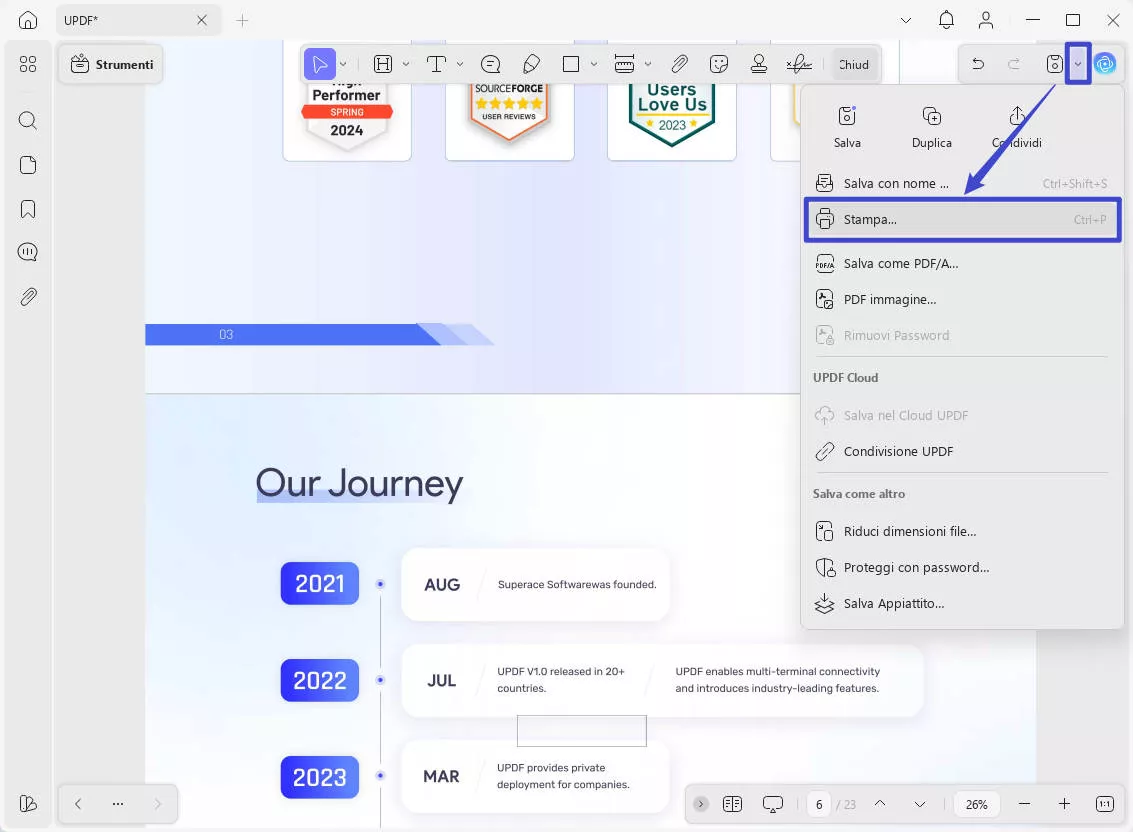Select Condivisione UPDF entry

[x=962, y=451]
